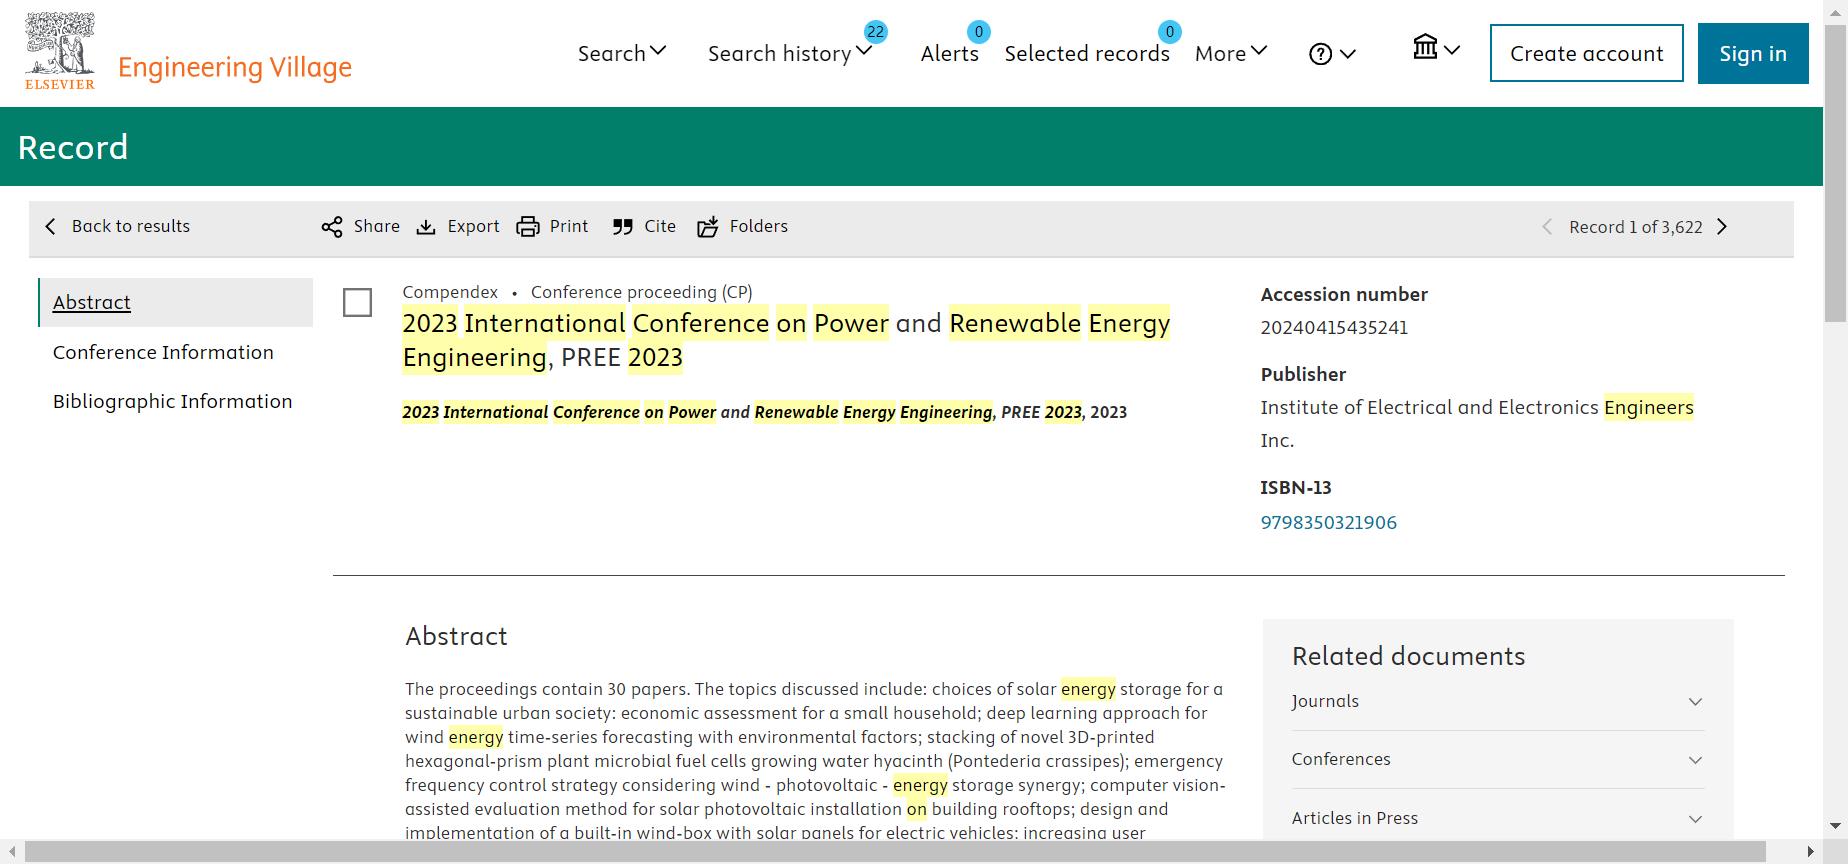The width and height of the screenshot is (1848, 864).
Task: Open Selected records
Action: 1087,54
